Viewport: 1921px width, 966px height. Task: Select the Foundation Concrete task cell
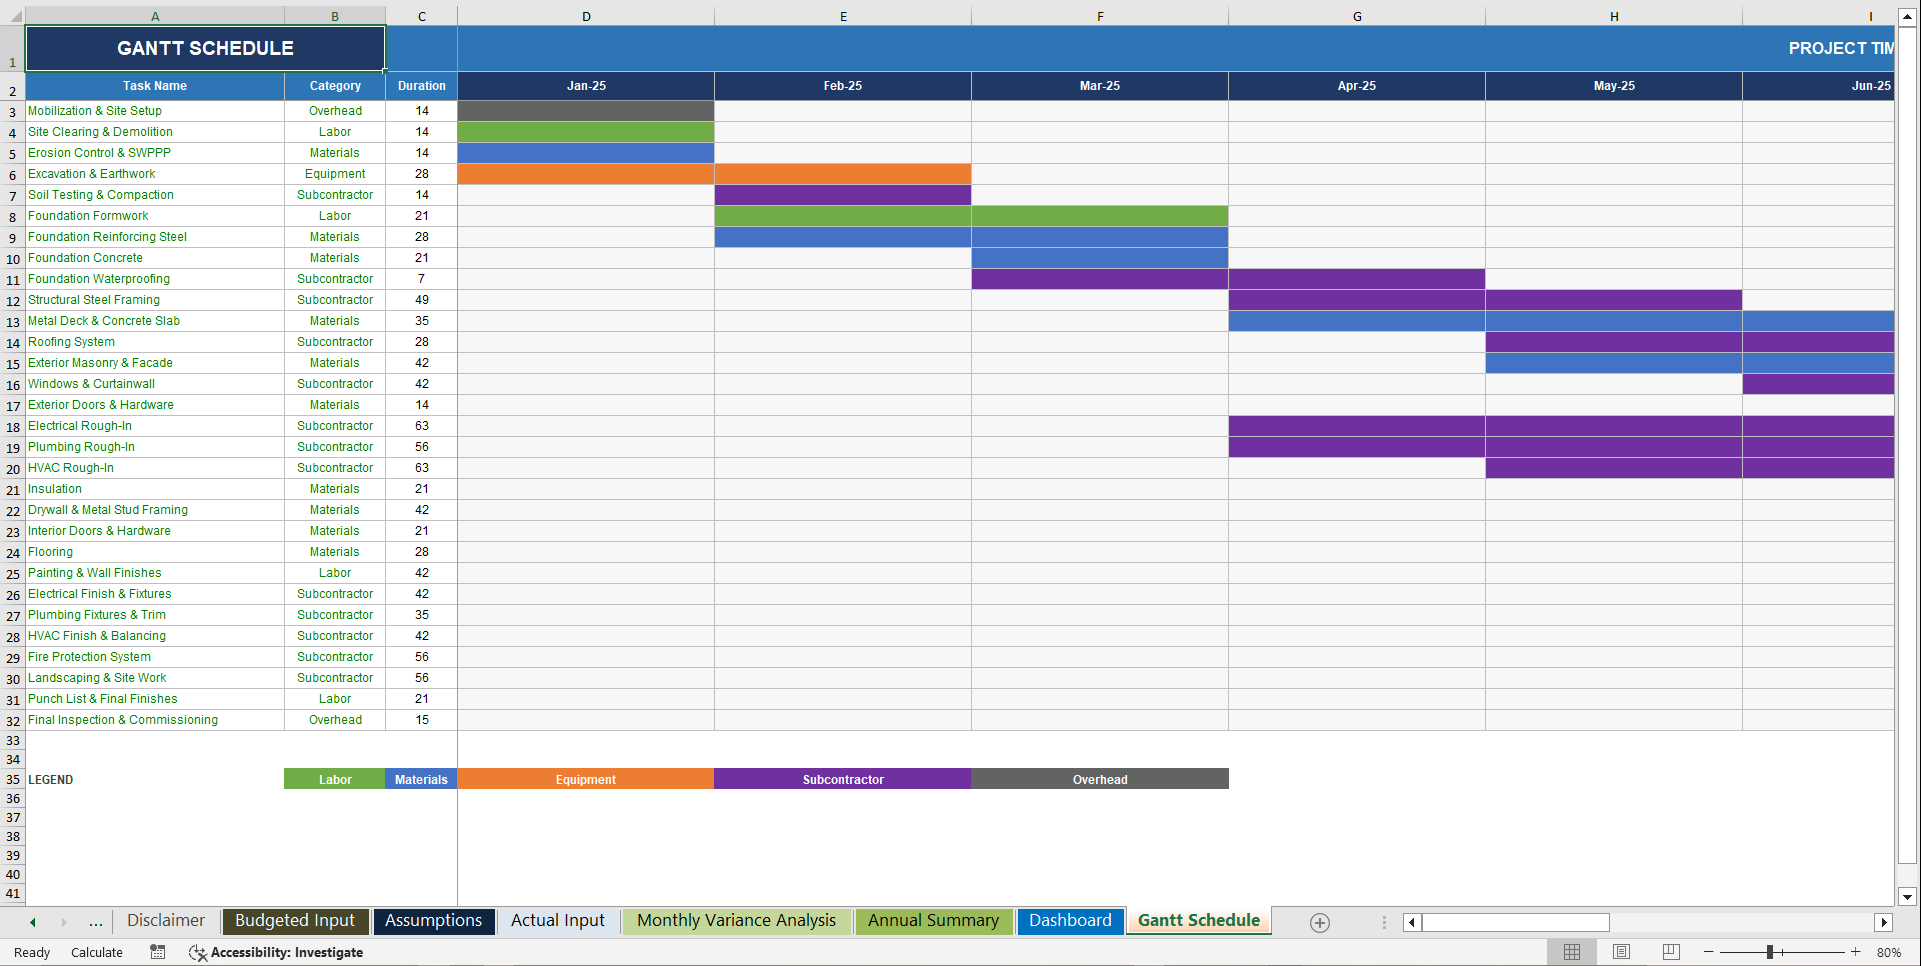click(86, 257)
